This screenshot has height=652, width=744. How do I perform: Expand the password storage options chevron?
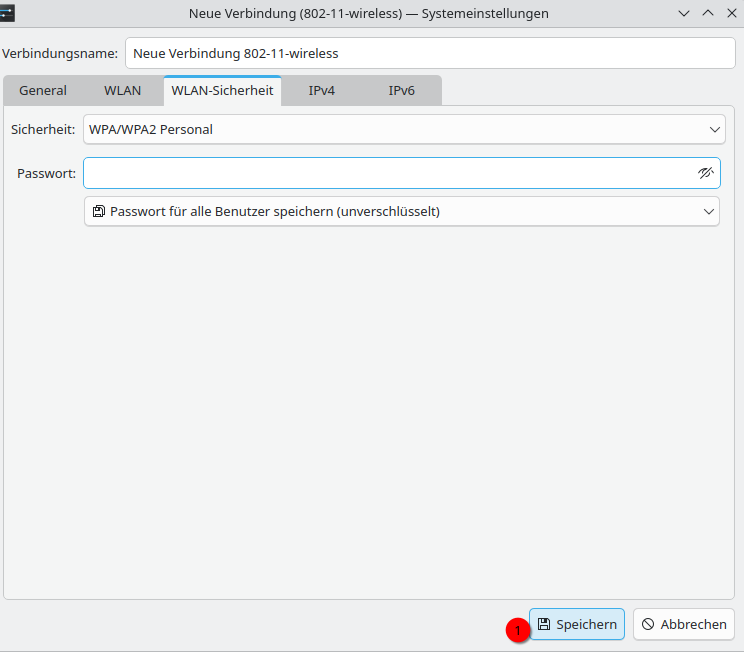pyautogui.click(x=709, y=212)
